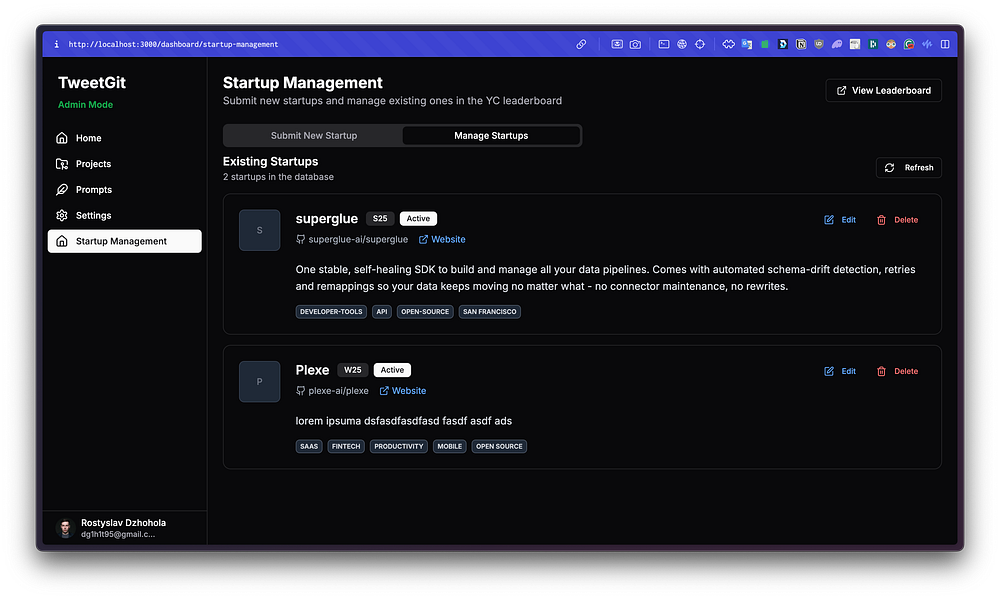Click the Google Translate extension icon

tap(746, 44)
